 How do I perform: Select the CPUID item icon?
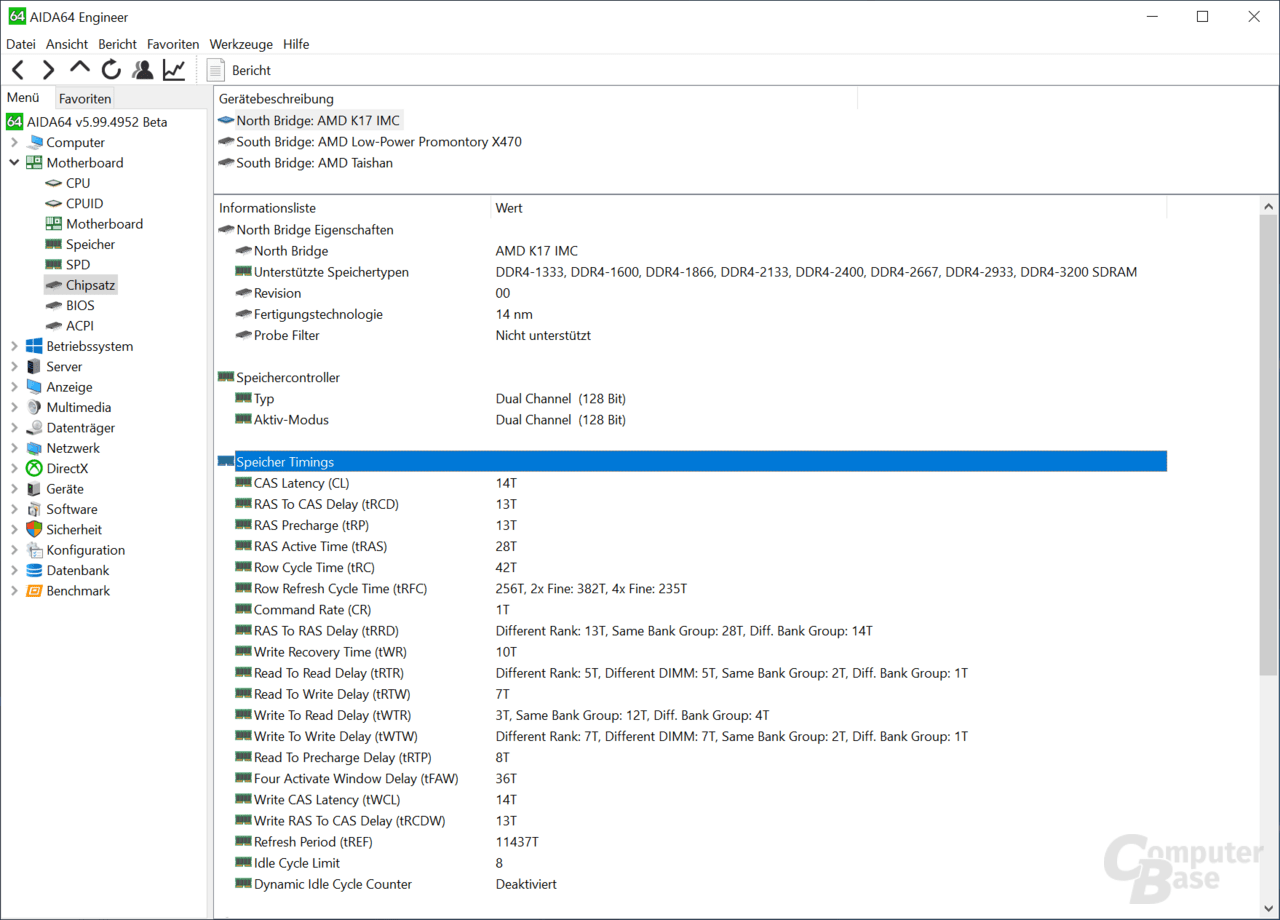(54, 203)
